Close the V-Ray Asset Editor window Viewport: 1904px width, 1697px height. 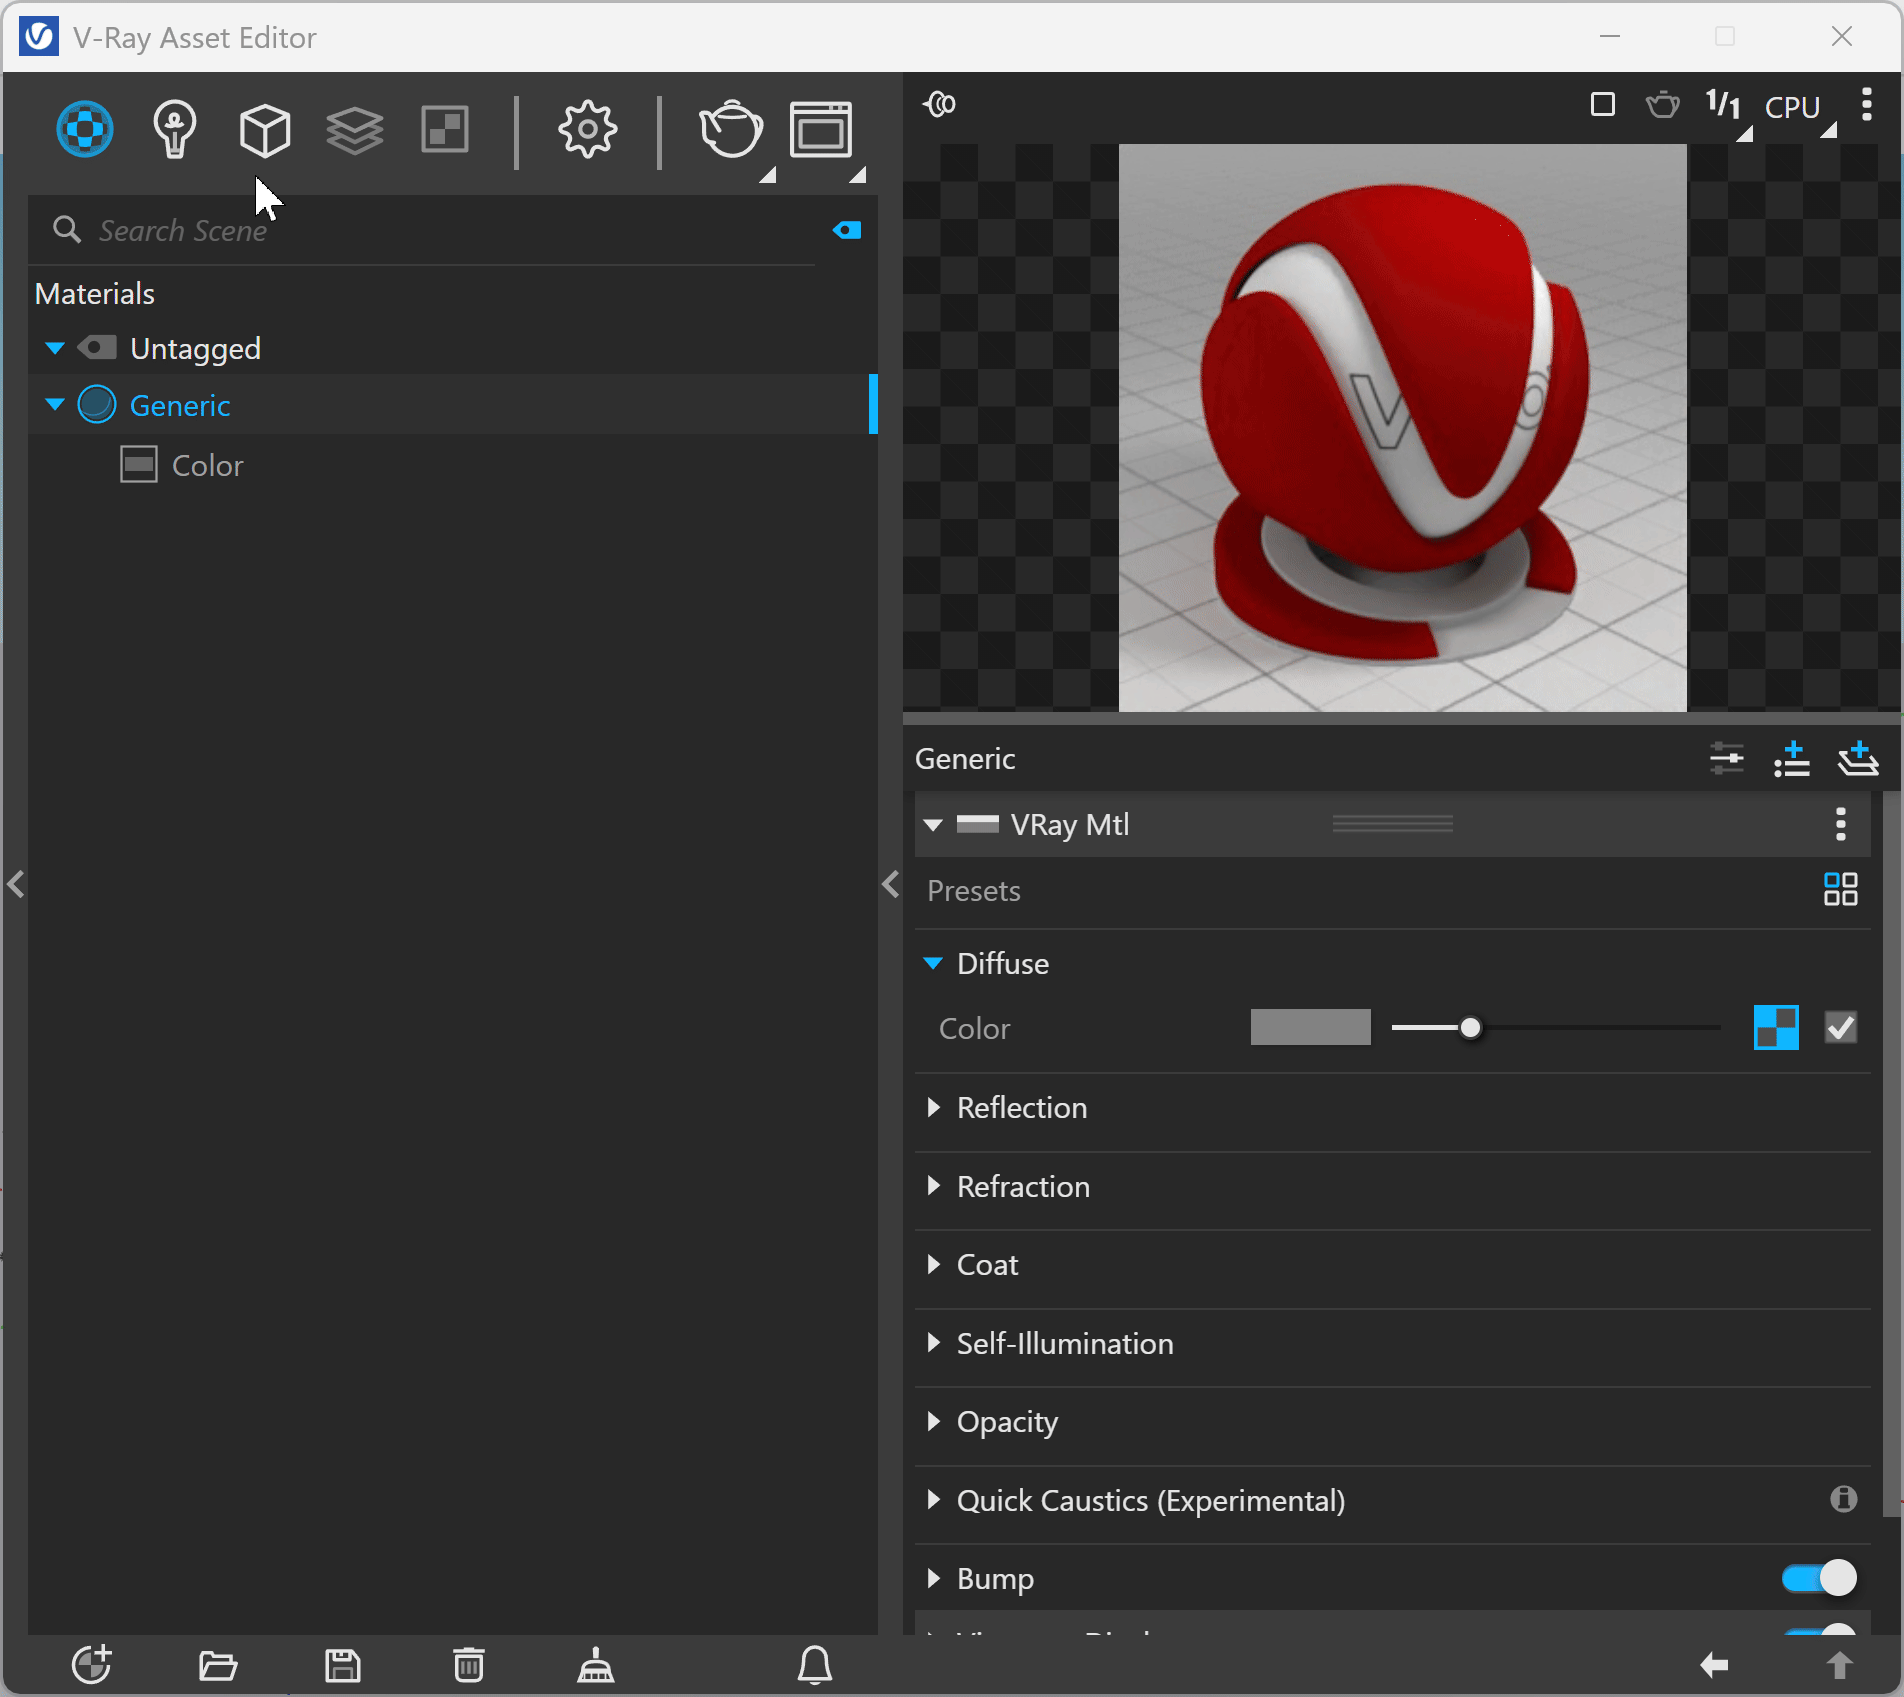tap(1842, 37)
